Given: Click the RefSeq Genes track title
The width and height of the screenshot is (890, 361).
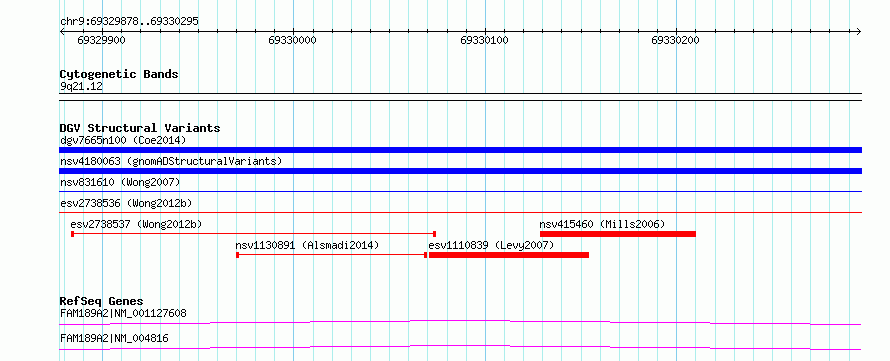Looking at the screenshot, I should [x=102, y=301].
